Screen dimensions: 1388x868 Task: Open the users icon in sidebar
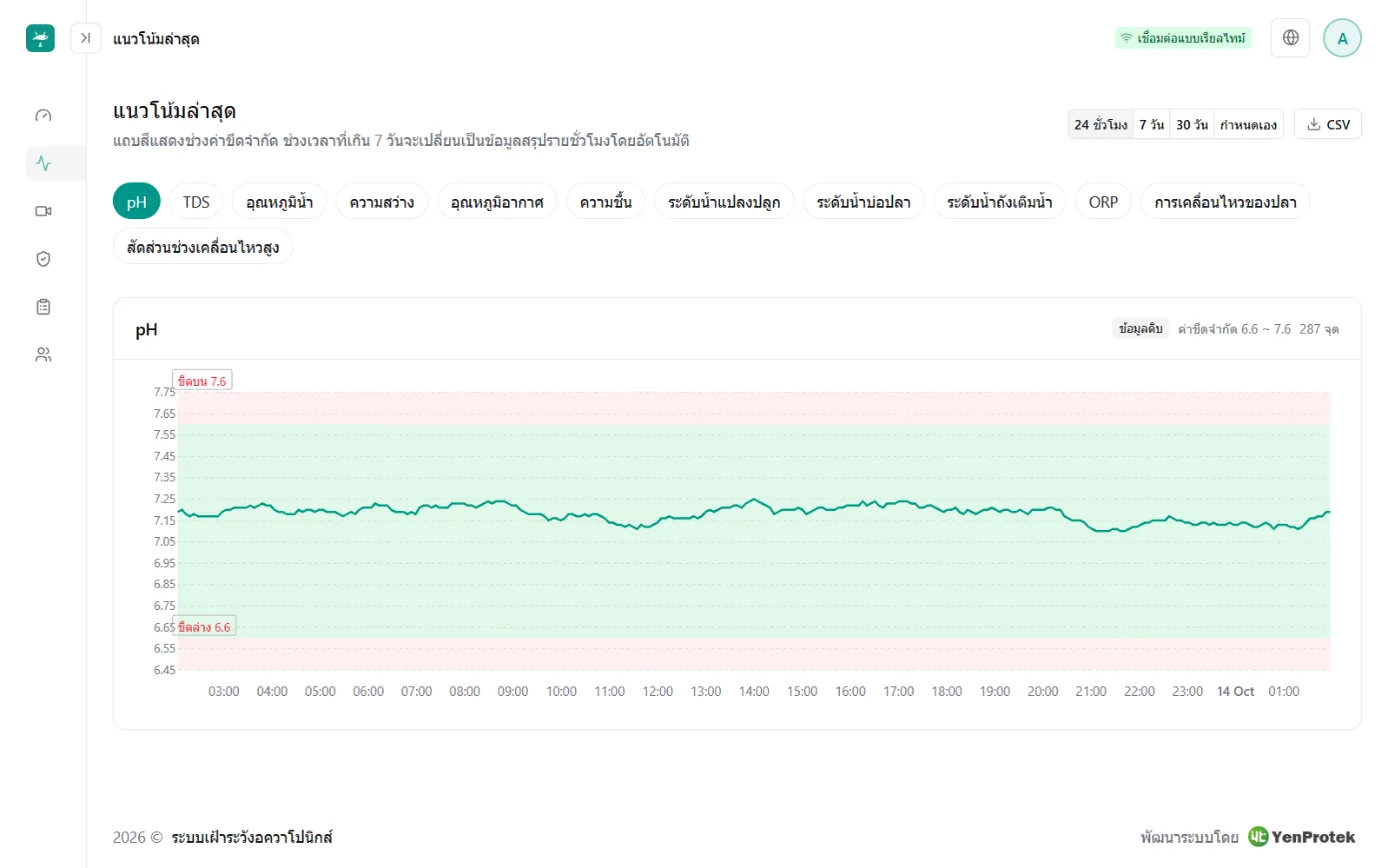point(43,355)
